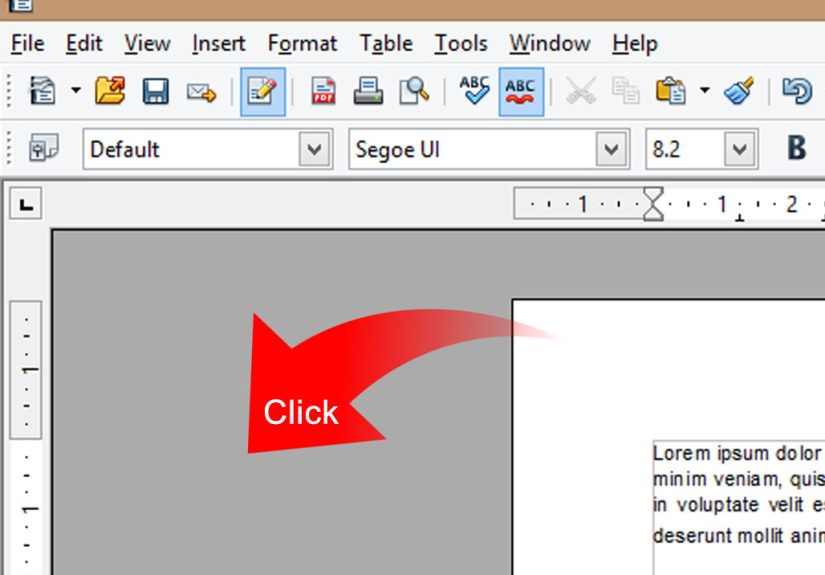Click the Document as E-mail icon
This screenshot has width=825, height=575.
(x=202, y=93)
